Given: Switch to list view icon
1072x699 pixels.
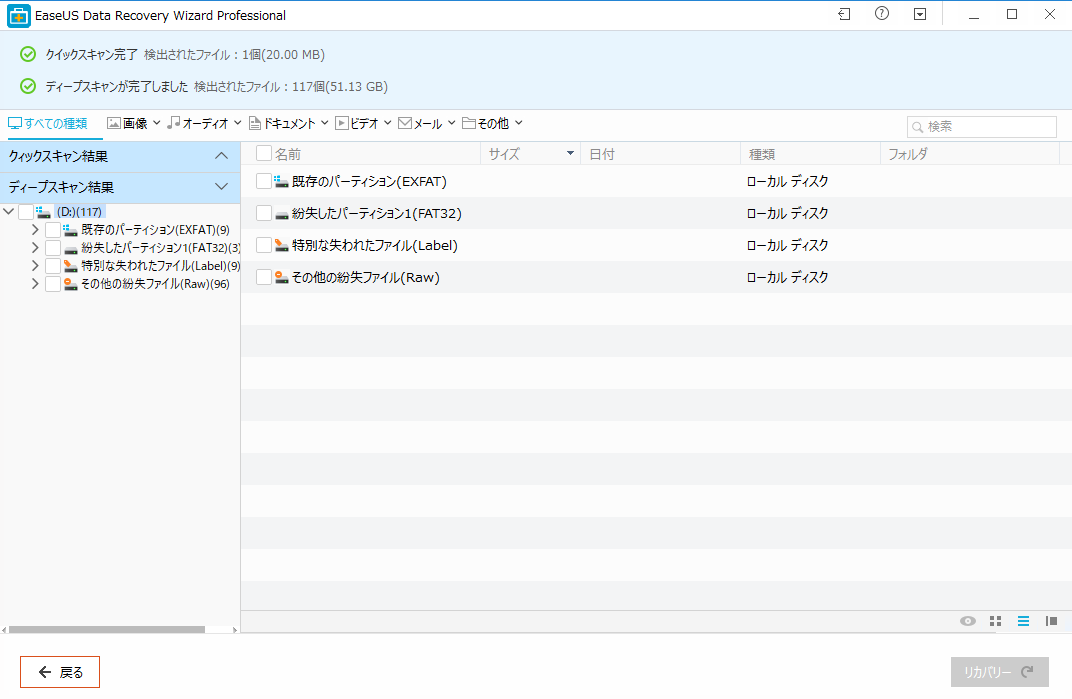Looking at the screenshot, I should tap(1023, 621).
